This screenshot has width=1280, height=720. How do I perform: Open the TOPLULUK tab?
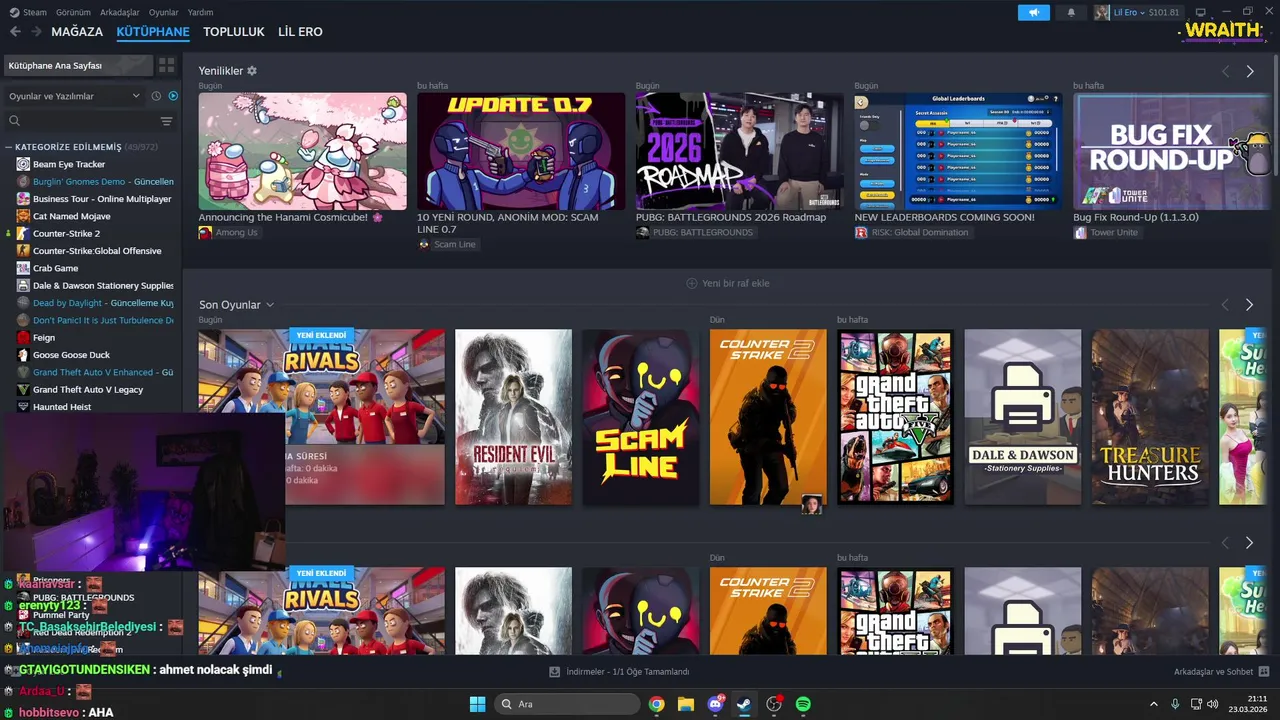tap(234, 32)
